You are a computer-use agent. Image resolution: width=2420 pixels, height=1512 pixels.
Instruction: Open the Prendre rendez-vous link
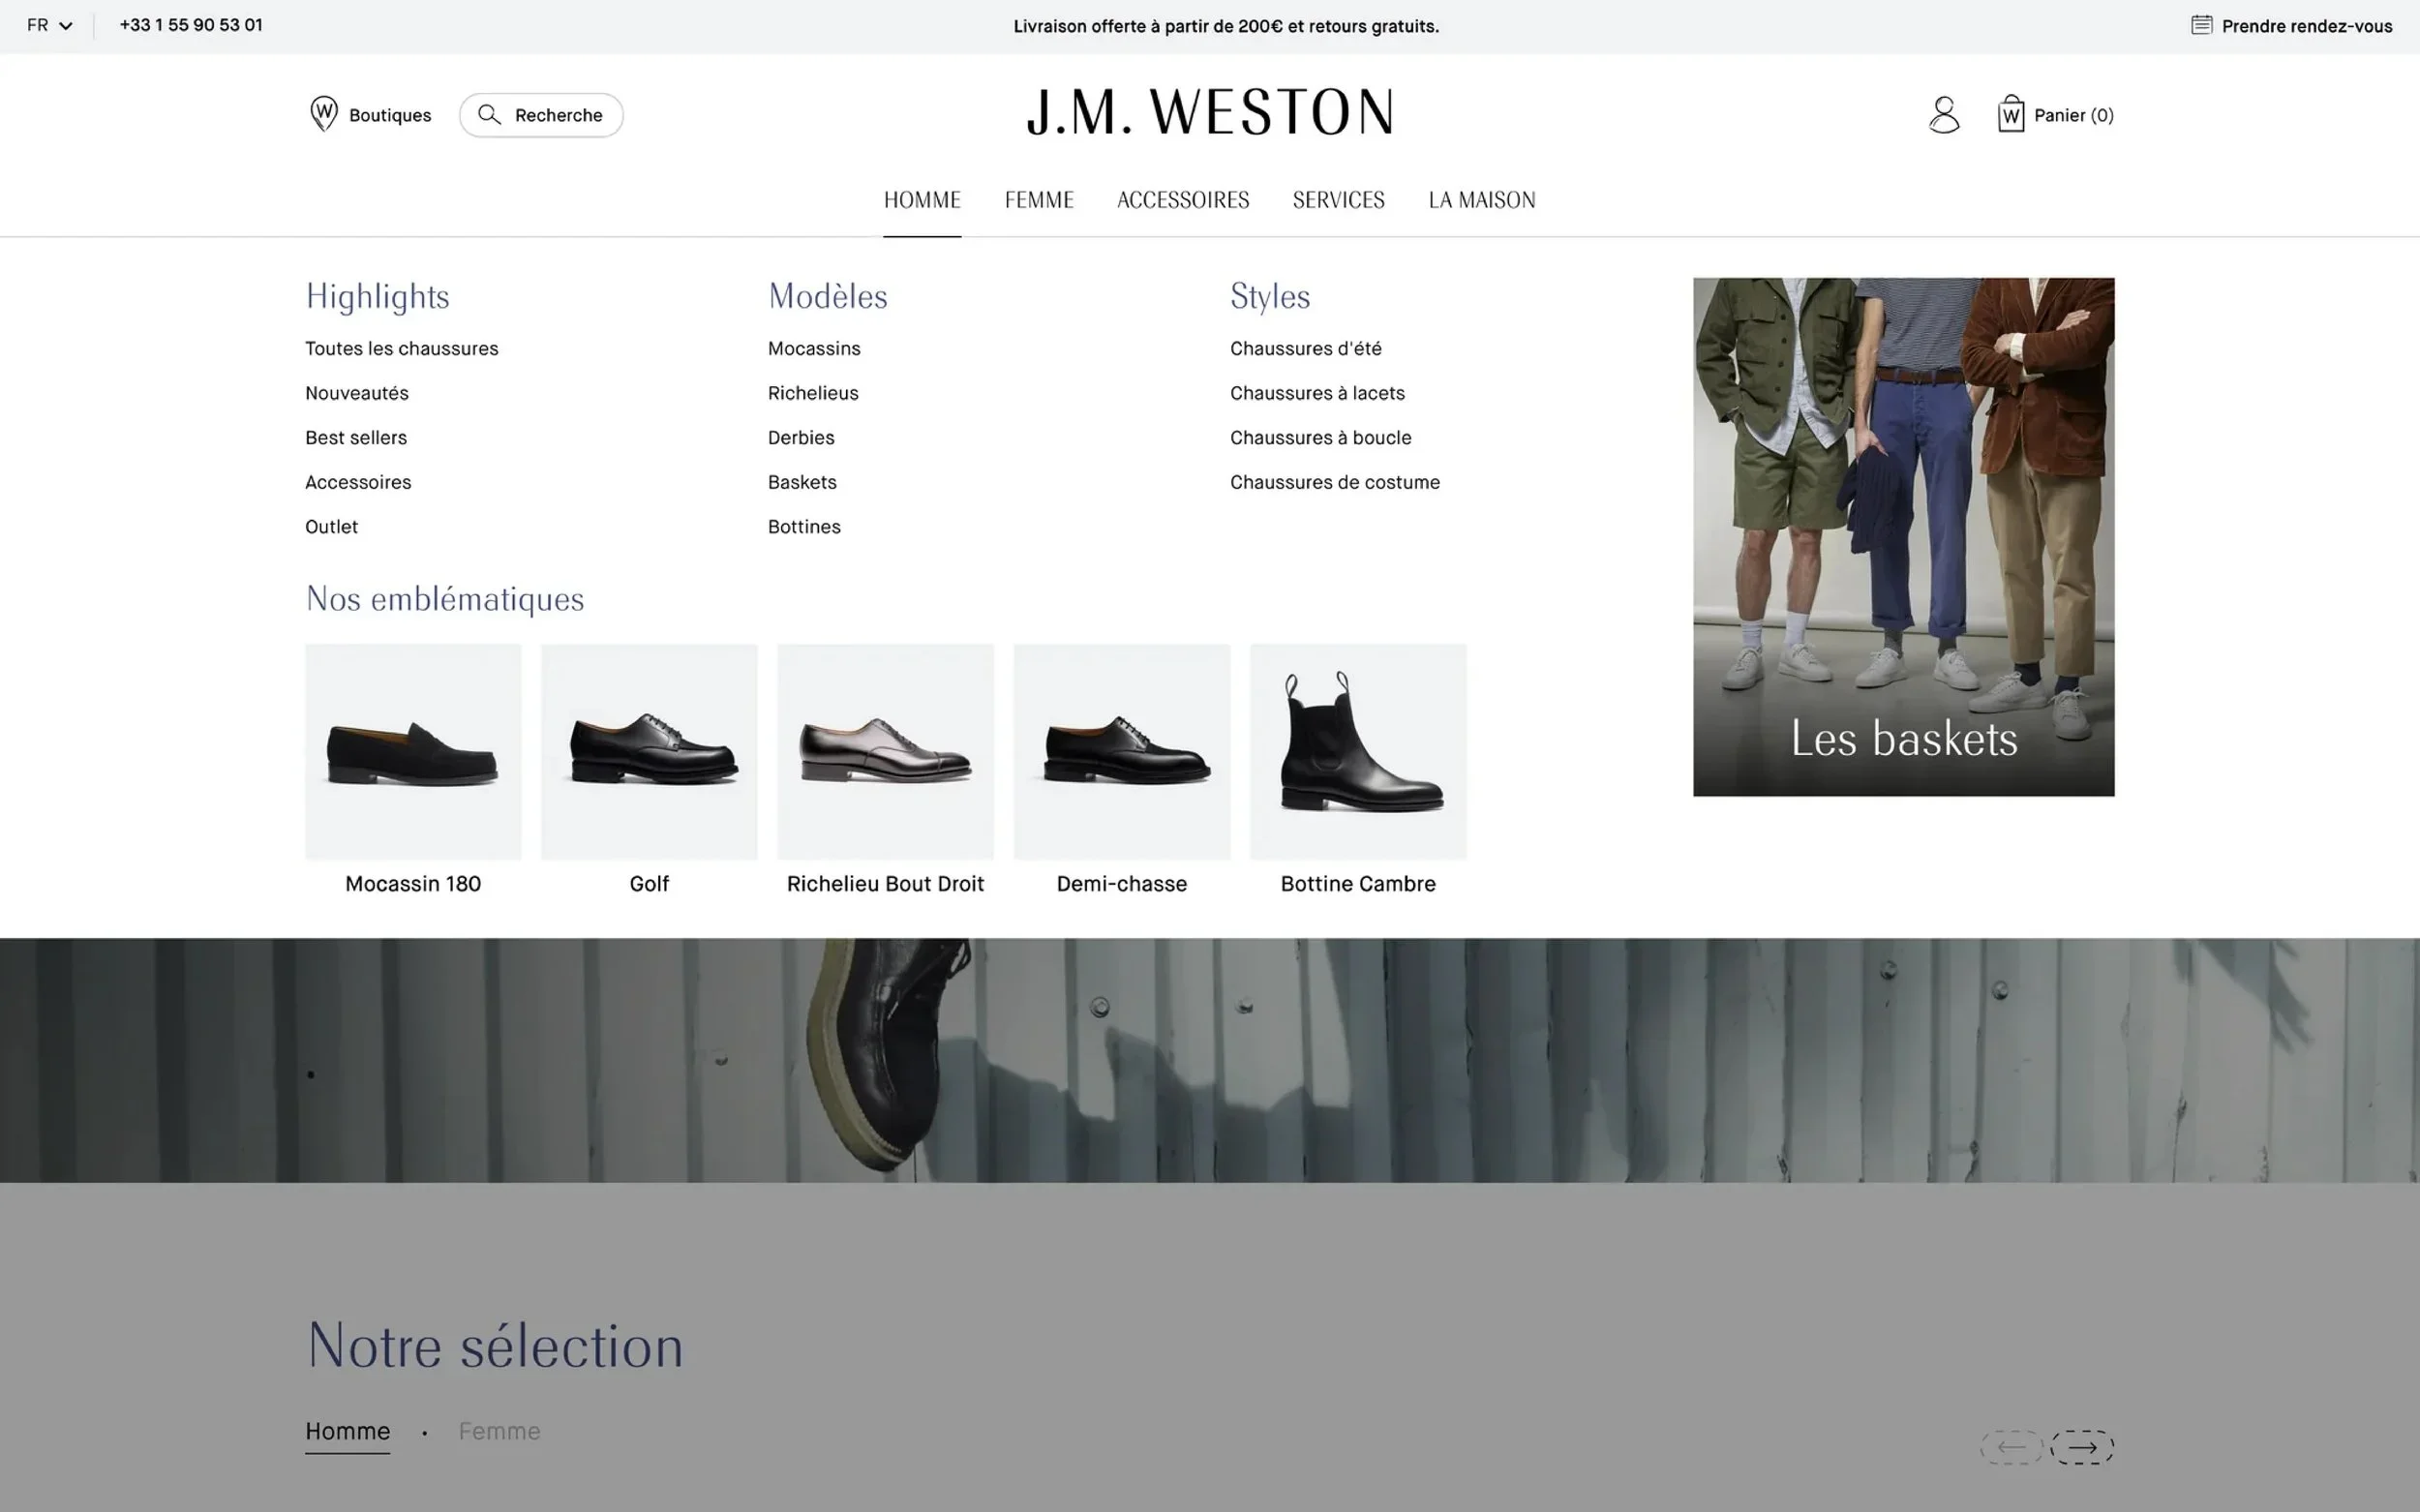pyautogui.click(x=2306, y=26)
